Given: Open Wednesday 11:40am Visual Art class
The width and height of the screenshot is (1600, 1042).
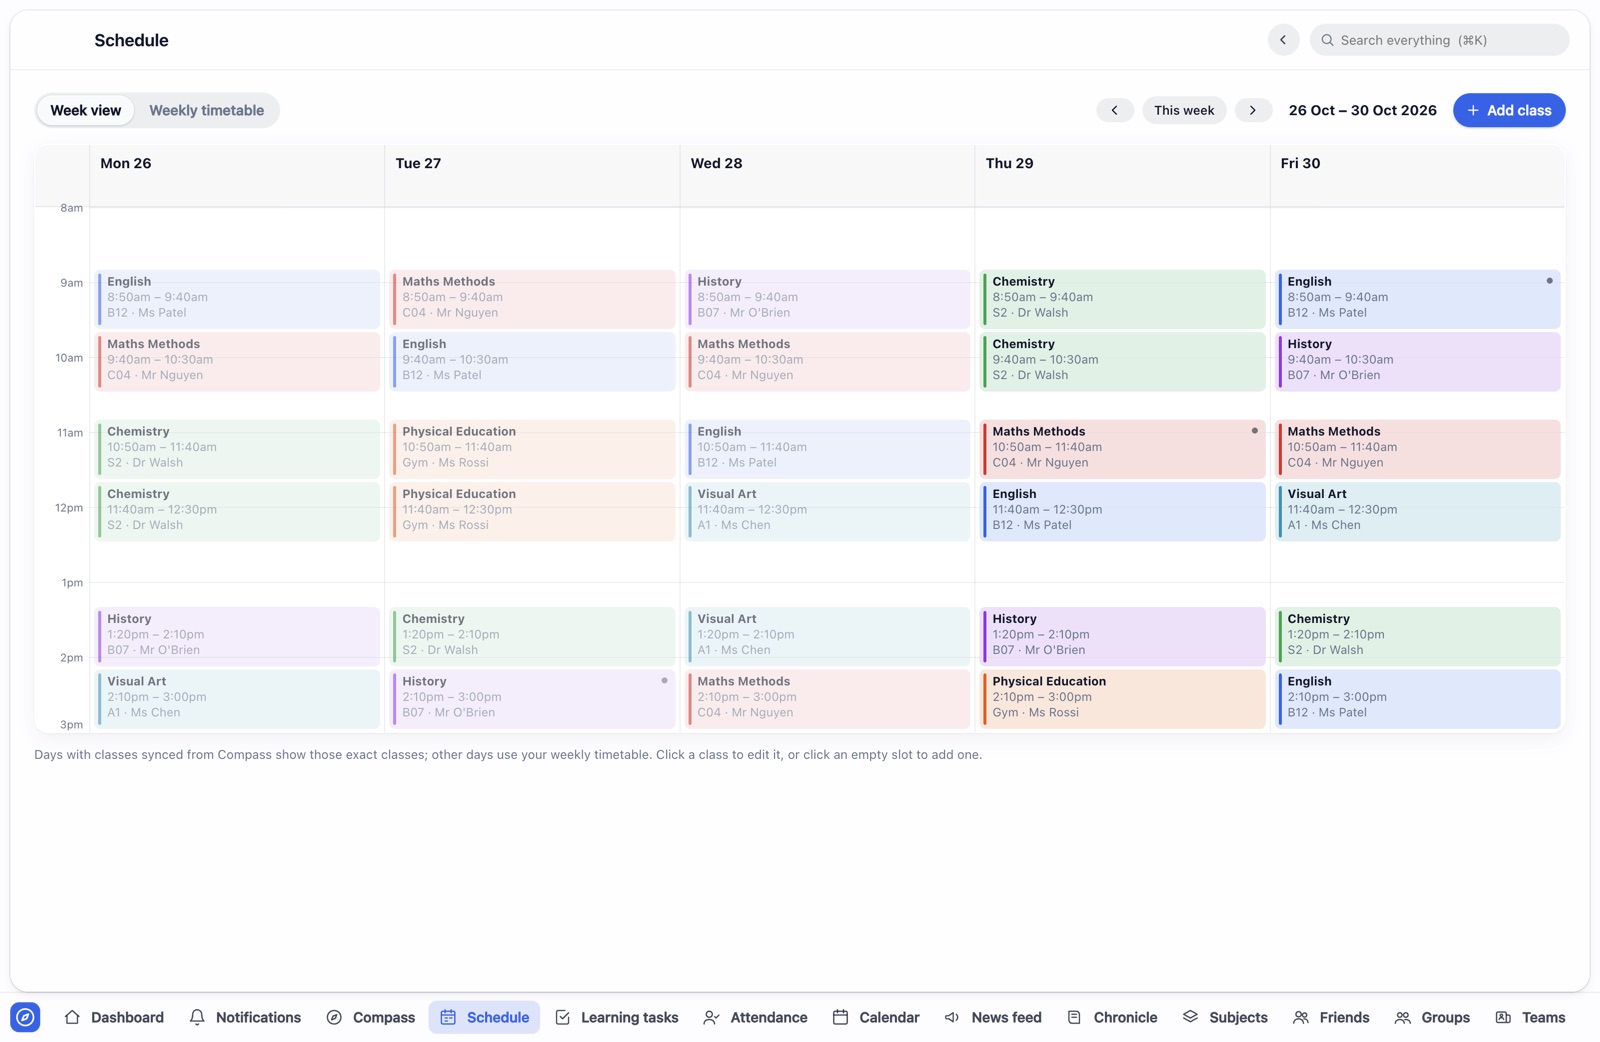Looking at the screenshot, I should (828, 510).
